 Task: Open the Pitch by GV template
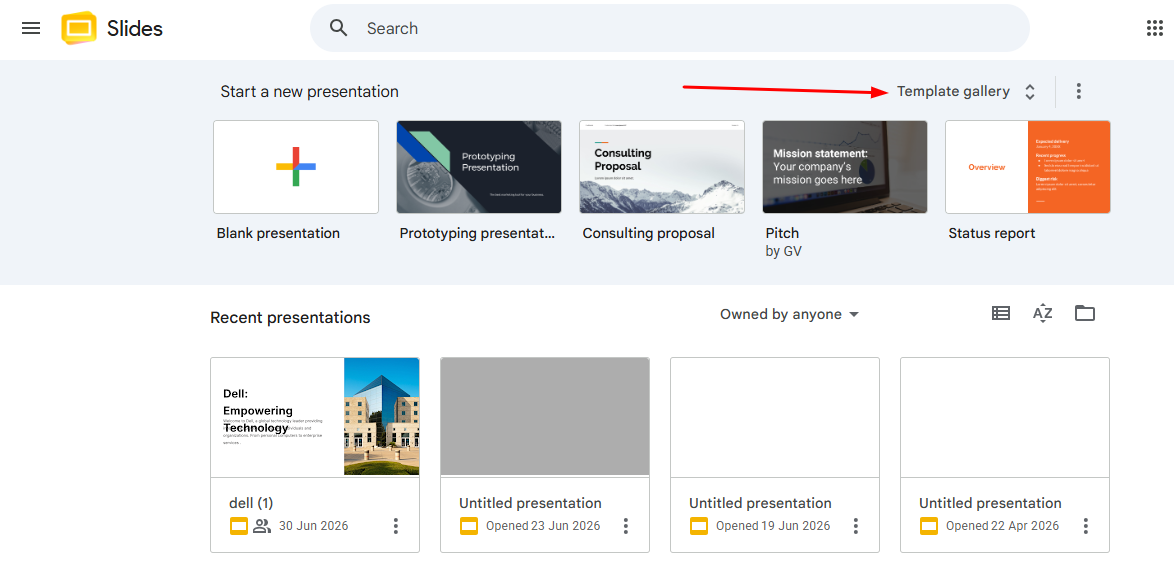point(845,167)
